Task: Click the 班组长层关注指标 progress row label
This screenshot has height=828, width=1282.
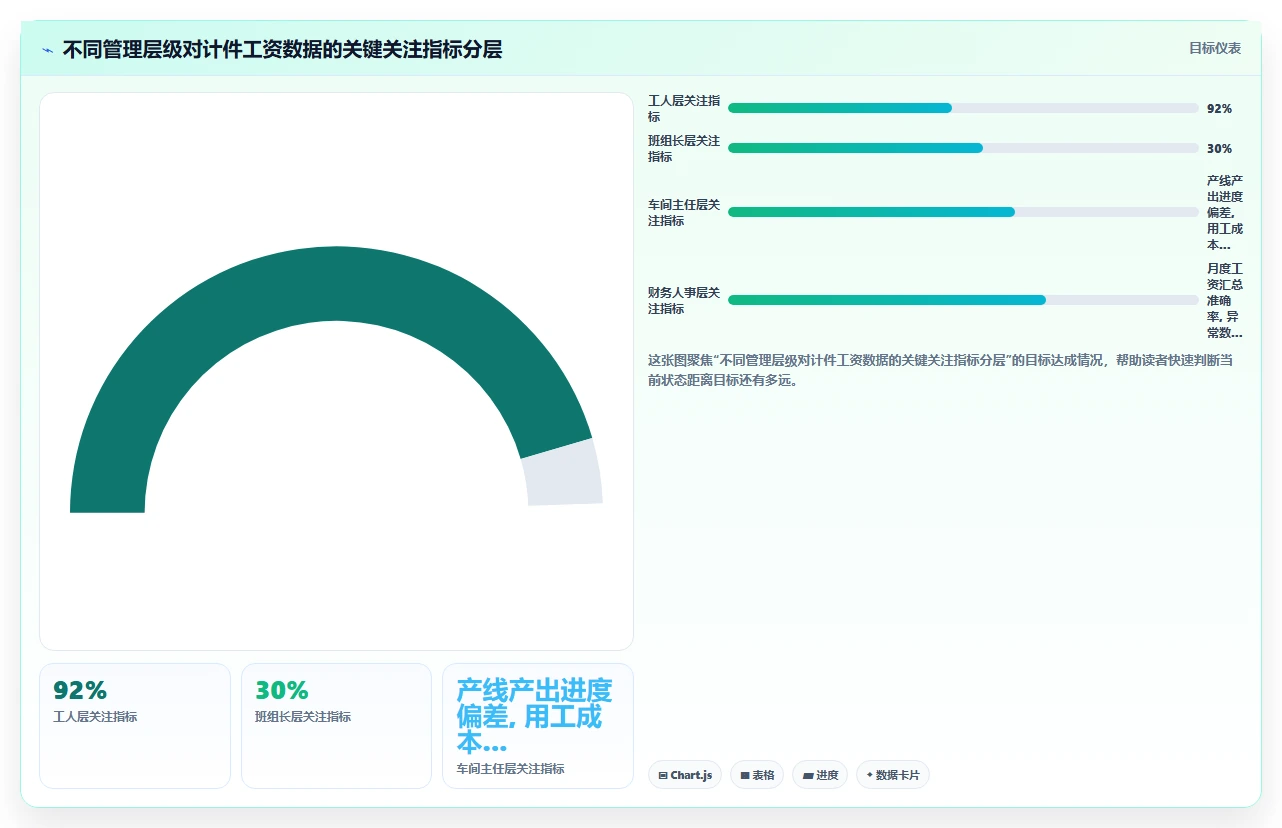Action: 684,149
